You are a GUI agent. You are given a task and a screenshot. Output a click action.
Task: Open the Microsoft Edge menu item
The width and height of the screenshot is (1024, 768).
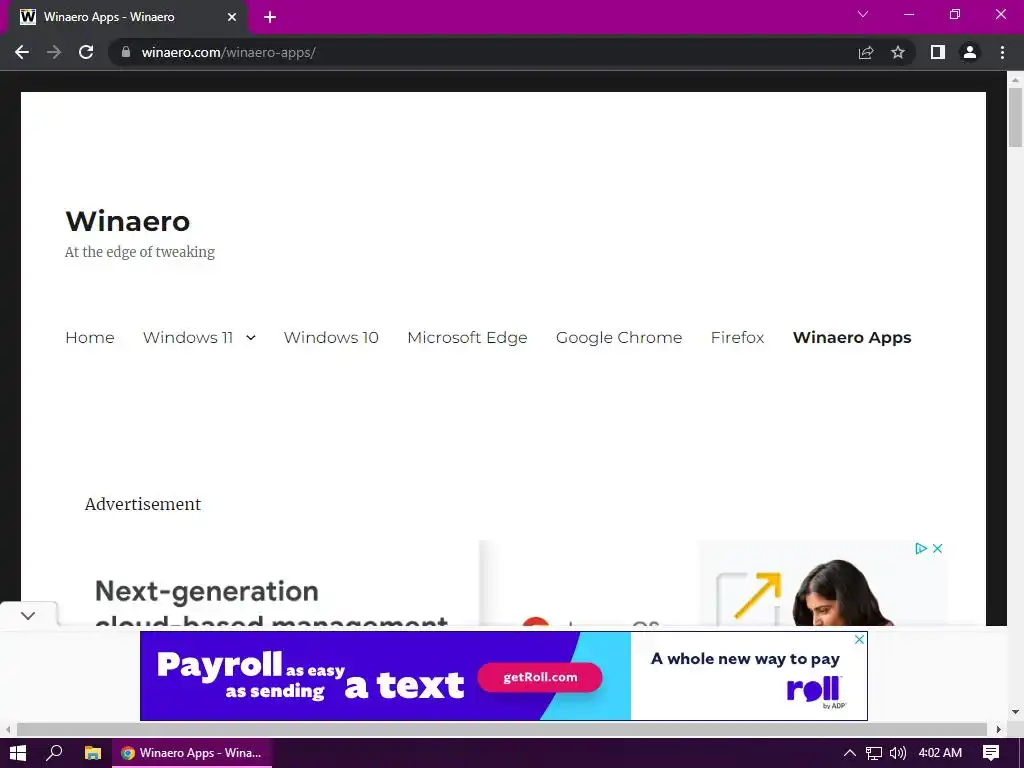point(467,338)
